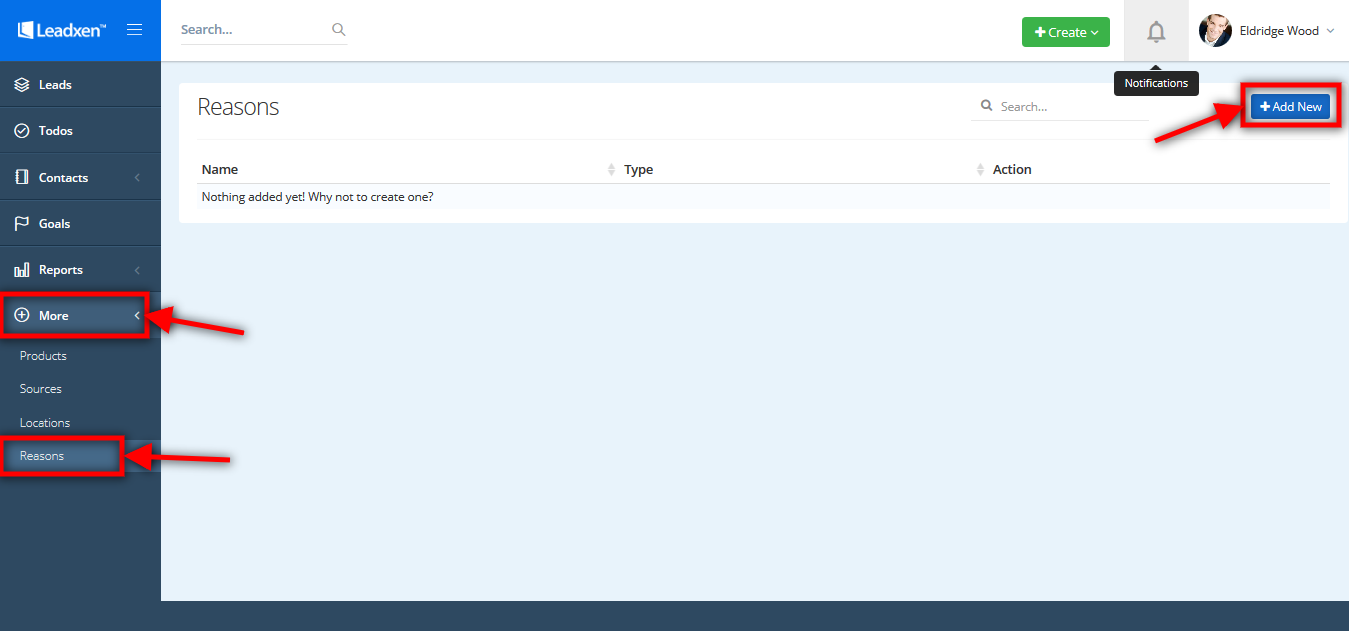Click the Leadxen logo
Viewport: 1349px width, 631px height.
click(x=62, y=30)
